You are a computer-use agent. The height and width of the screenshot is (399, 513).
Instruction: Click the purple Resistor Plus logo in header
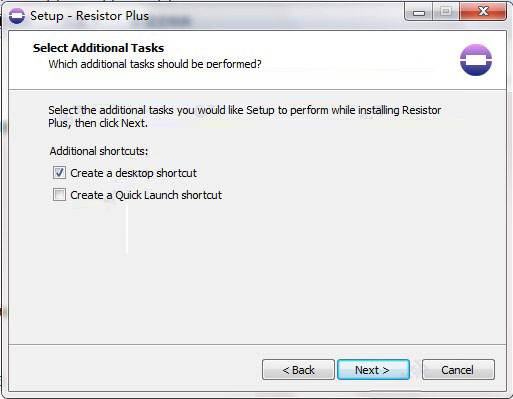tap(476, 60)
